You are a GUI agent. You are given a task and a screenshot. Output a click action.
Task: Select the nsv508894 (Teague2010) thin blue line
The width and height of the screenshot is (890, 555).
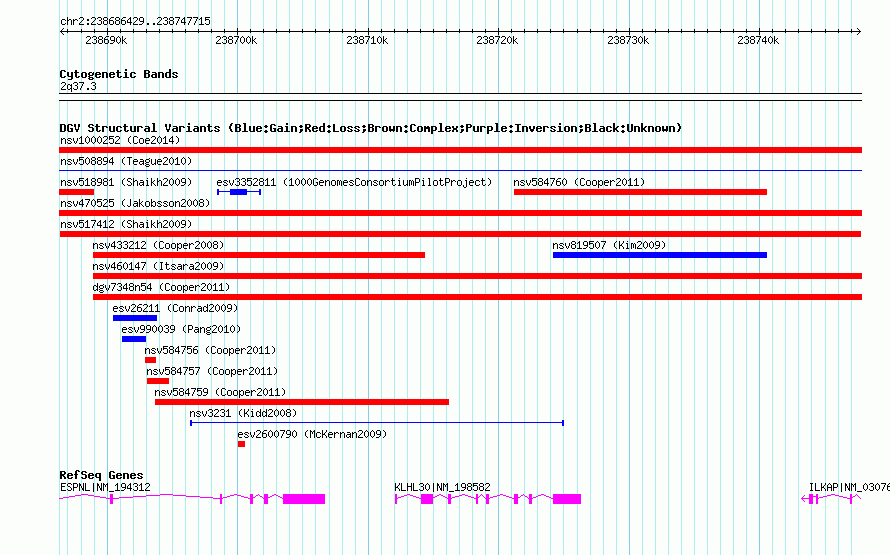pyautogui.click(x=460, y=170)
